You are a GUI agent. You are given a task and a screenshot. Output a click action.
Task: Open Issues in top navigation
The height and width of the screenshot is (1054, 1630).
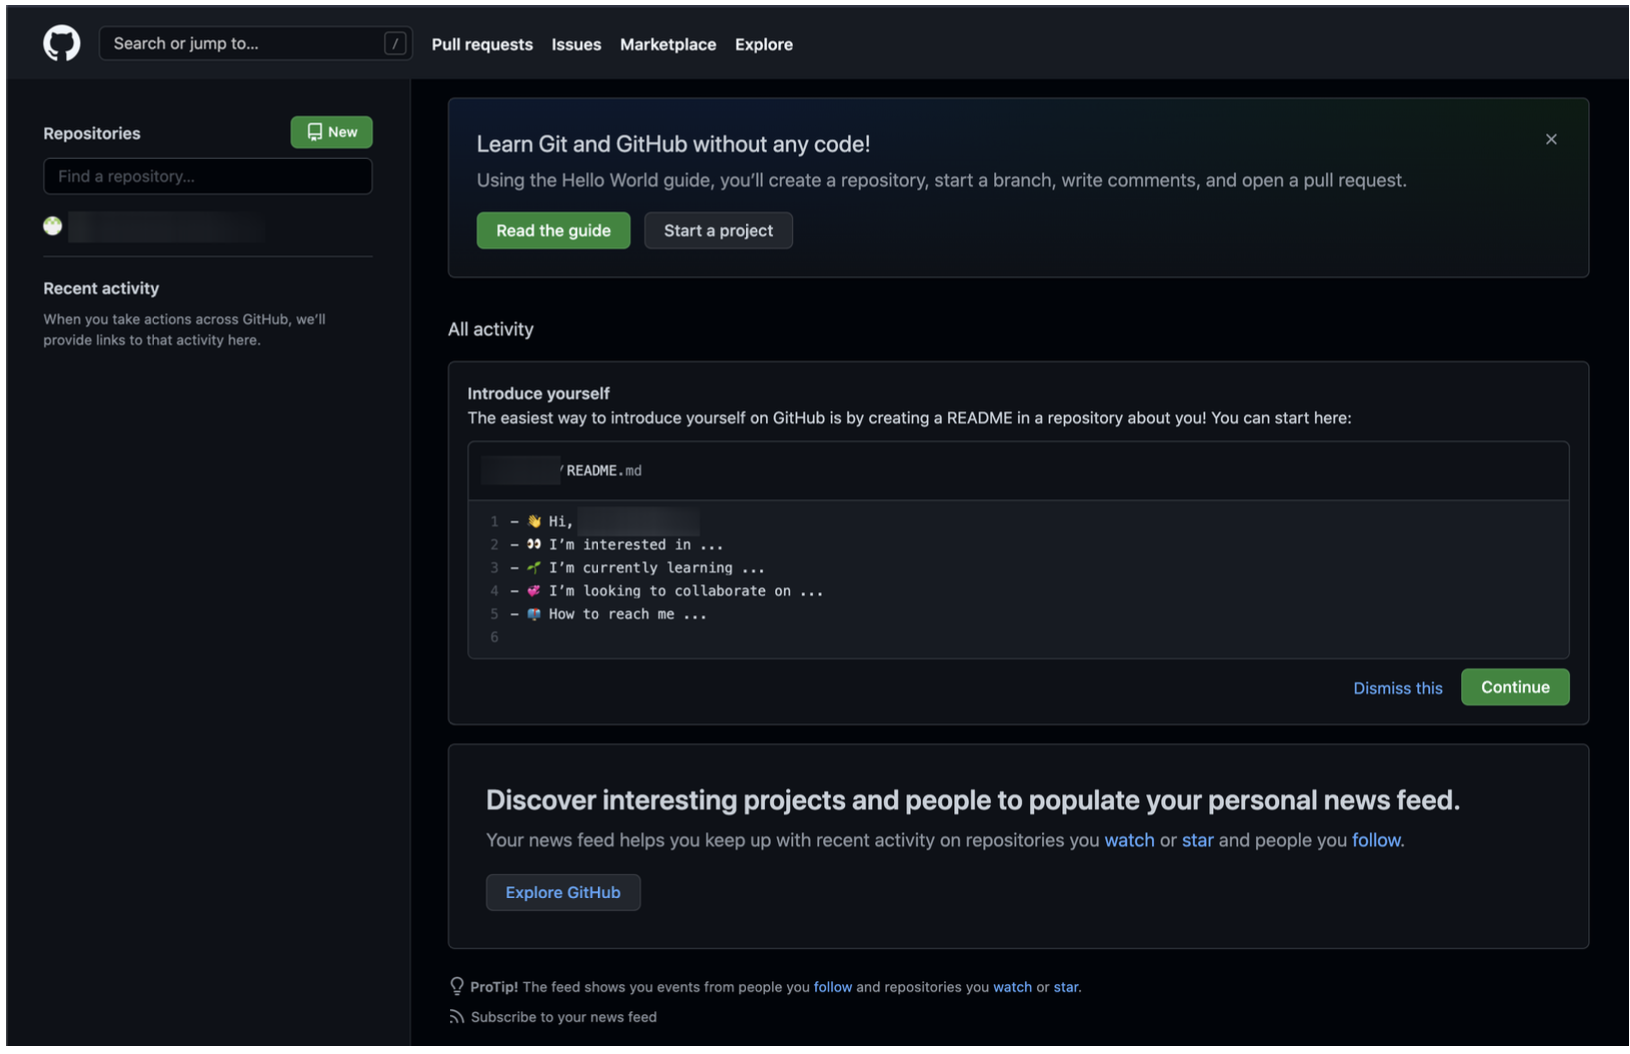(x=576, y=45)
